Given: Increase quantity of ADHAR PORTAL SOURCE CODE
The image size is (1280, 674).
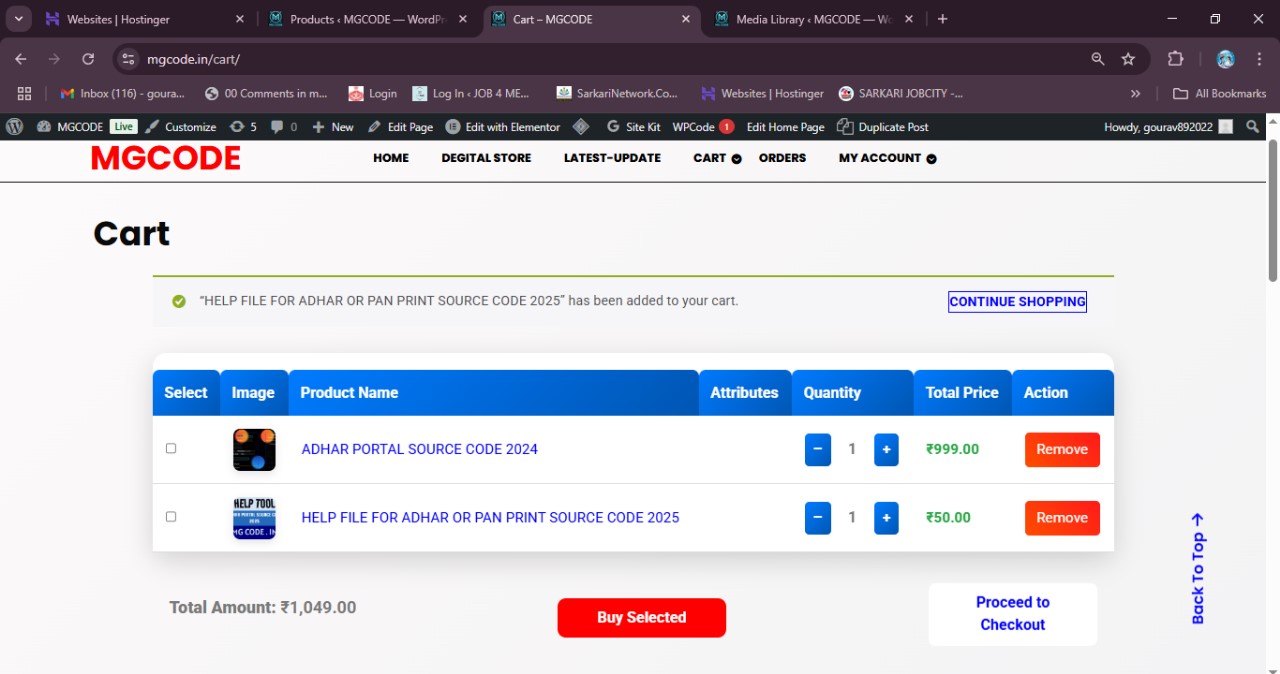Looking at the screenshot, I should pyautogui.click(x=886, y=450).
